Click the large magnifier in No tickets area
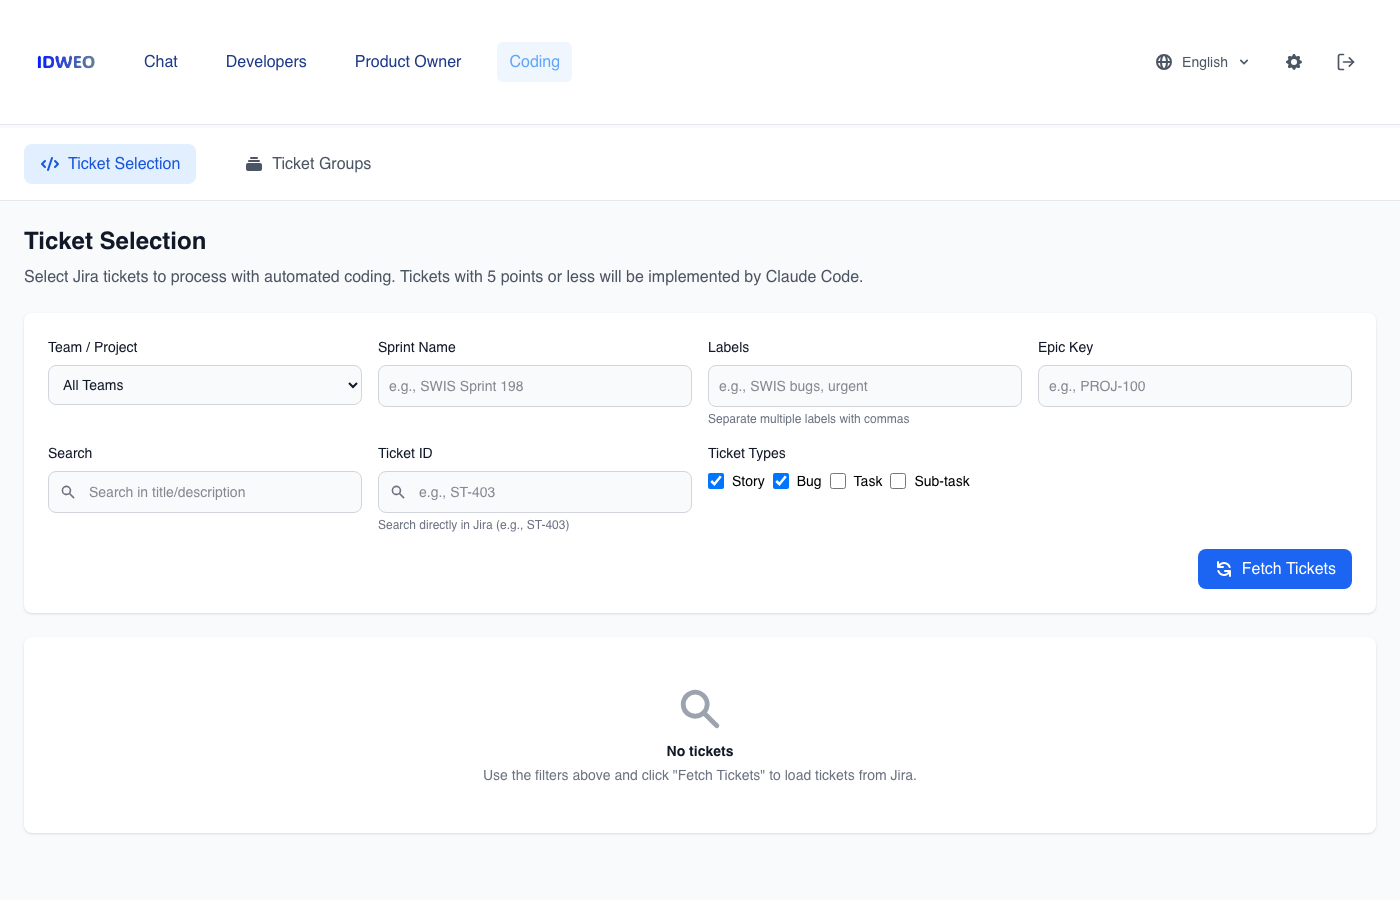 click(699, 709)
